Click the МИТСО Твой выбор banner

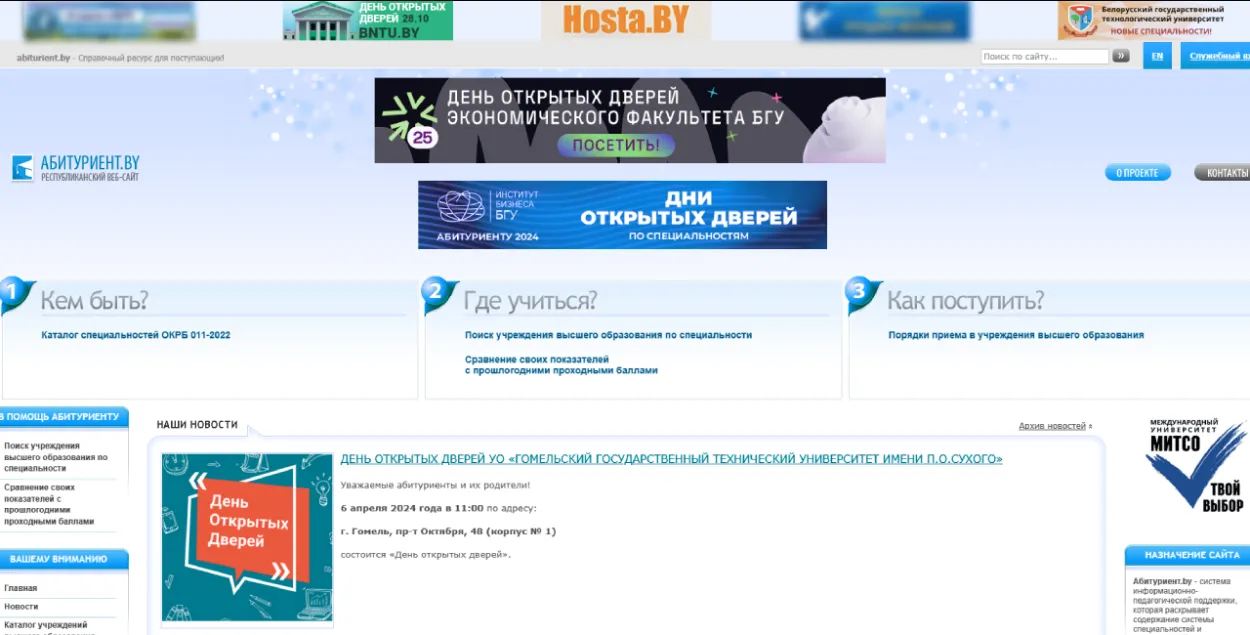coord(1195,465)
